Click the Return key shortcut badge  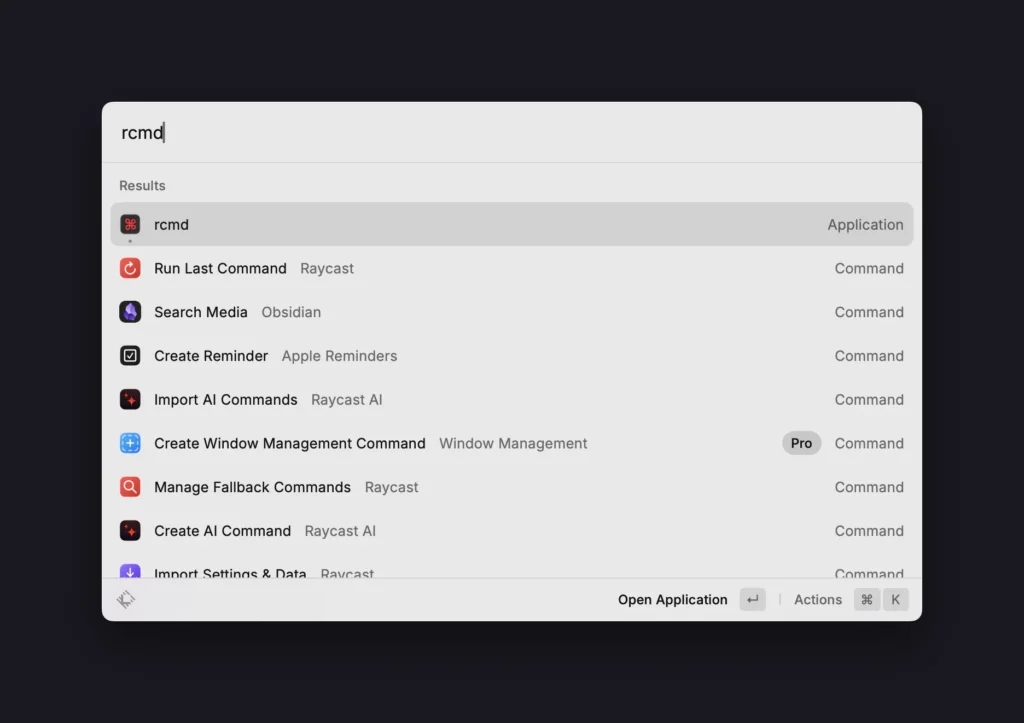pyautogui.click(x=752, y=600)
